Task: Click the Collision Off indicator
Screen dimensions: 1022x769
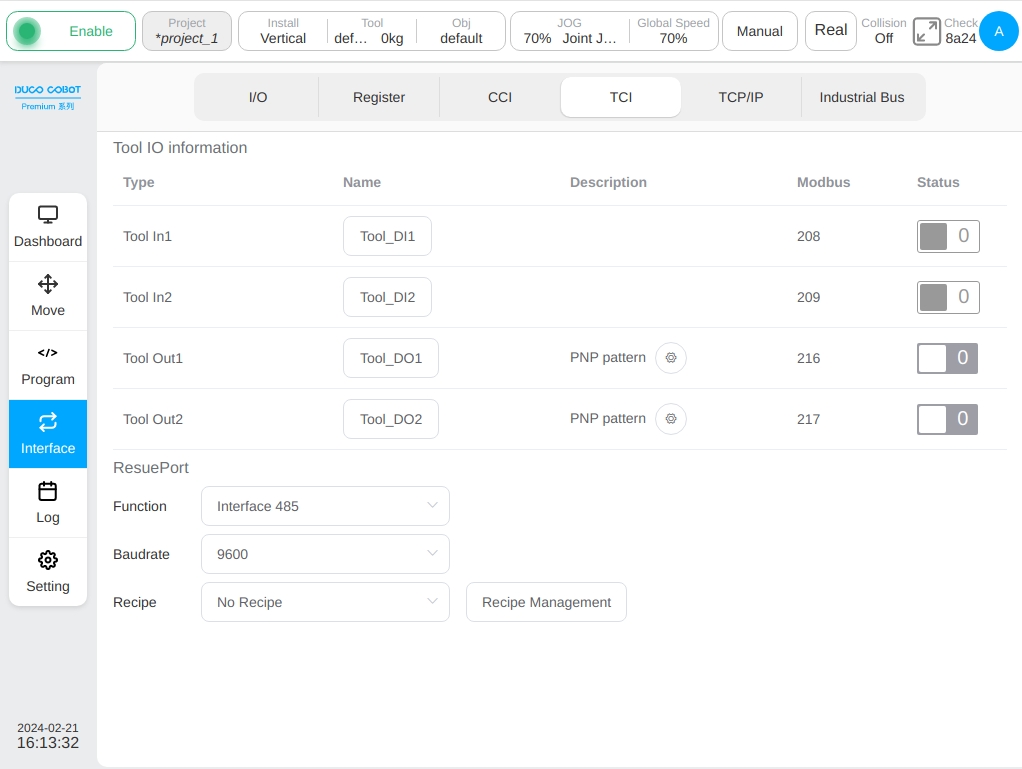Action: [x=883, y=31]
